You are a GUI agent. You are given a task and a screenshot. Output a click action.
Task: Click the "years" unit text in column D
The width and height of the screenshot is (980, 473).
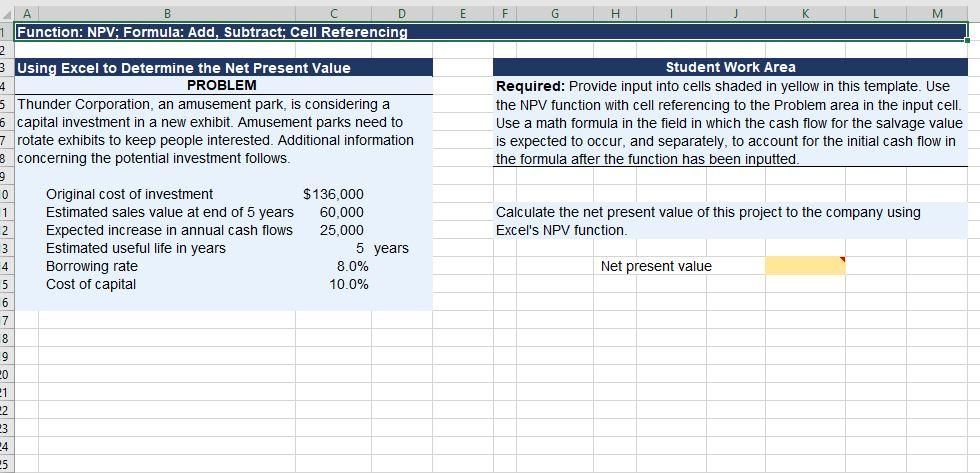click(391, 249)
